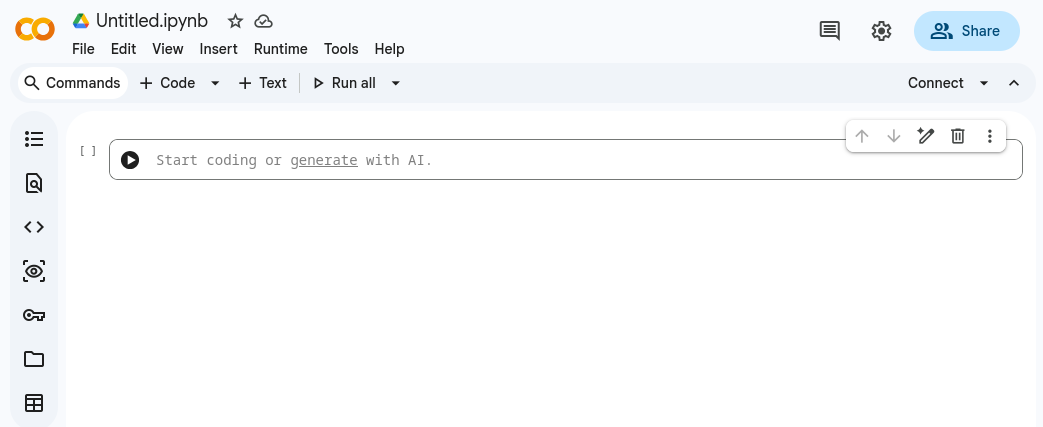Expand the Run all dropdown arrow

coord(395,83)
